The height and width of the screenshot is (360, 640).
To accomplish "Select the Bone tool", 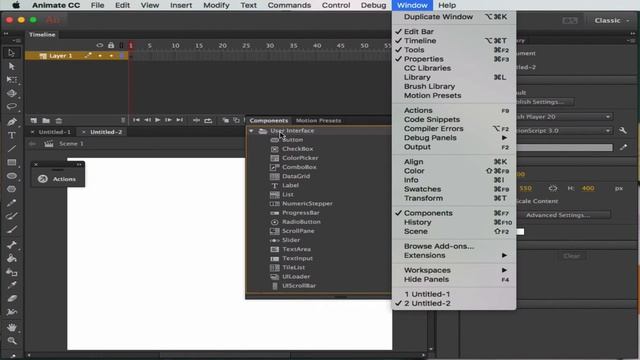I will coord(11,245).
